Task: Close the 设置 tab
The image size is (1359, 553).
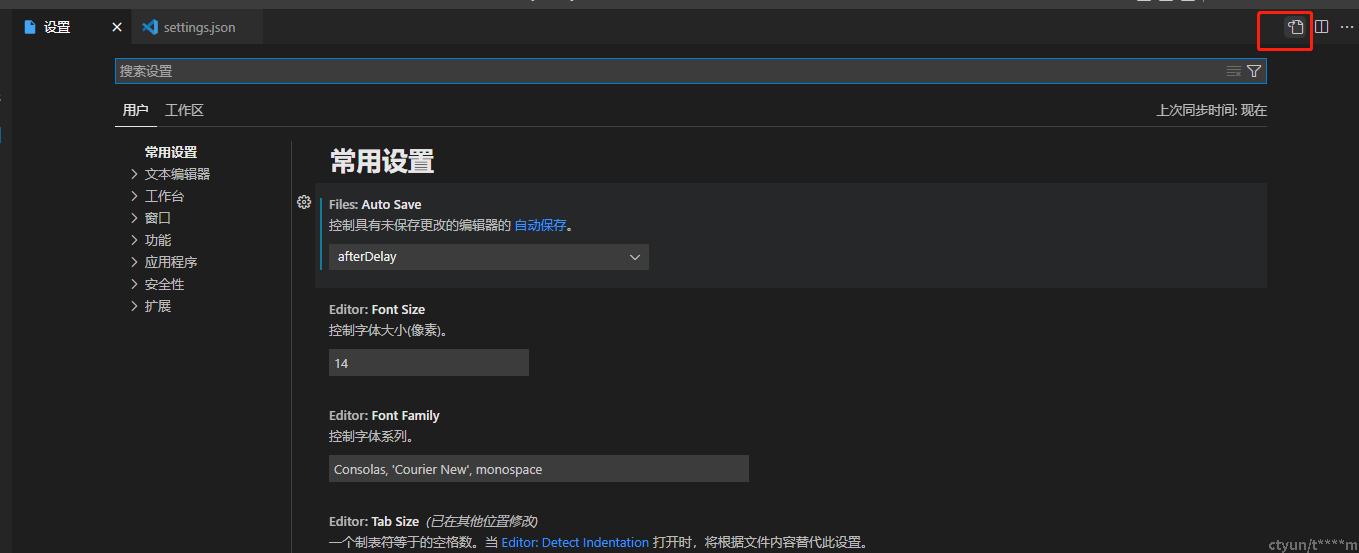Action: pyautogui.click(x=117, y=27)
